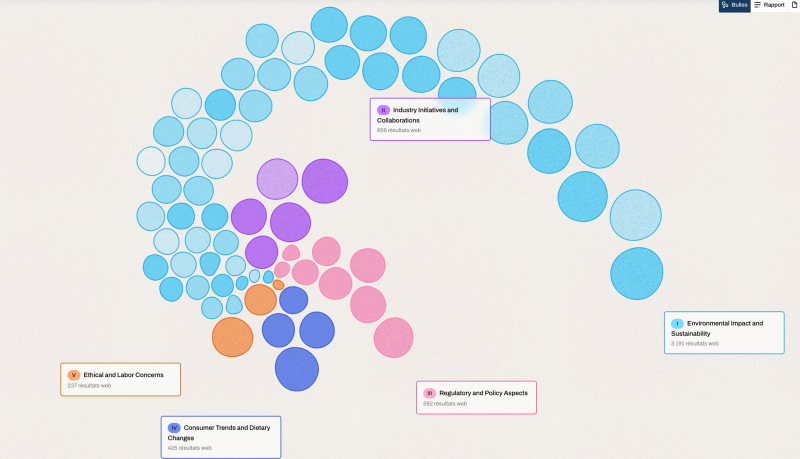Click the blue 'IV' badge icon

[x=174, y=428]
